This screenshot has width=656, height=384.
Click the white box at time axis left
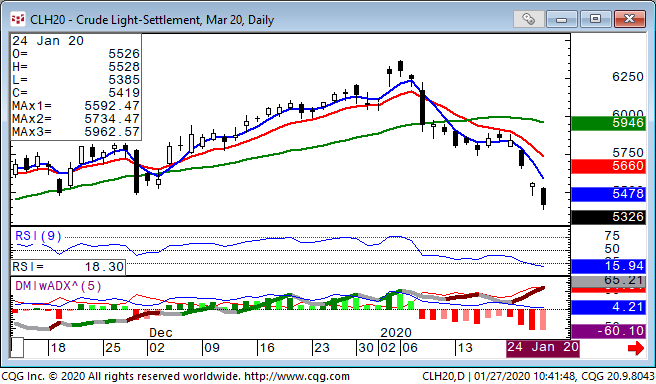17,348
